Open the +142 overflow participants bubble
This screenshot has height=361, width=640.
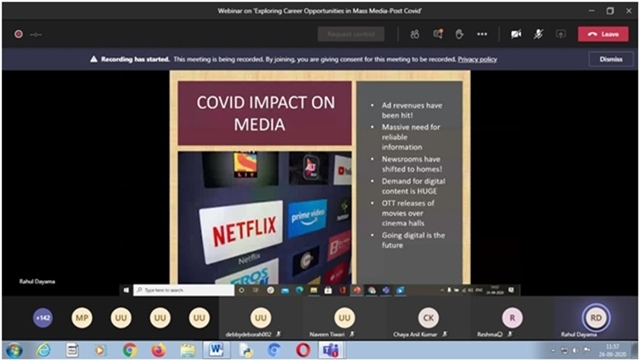pos(43,318)
